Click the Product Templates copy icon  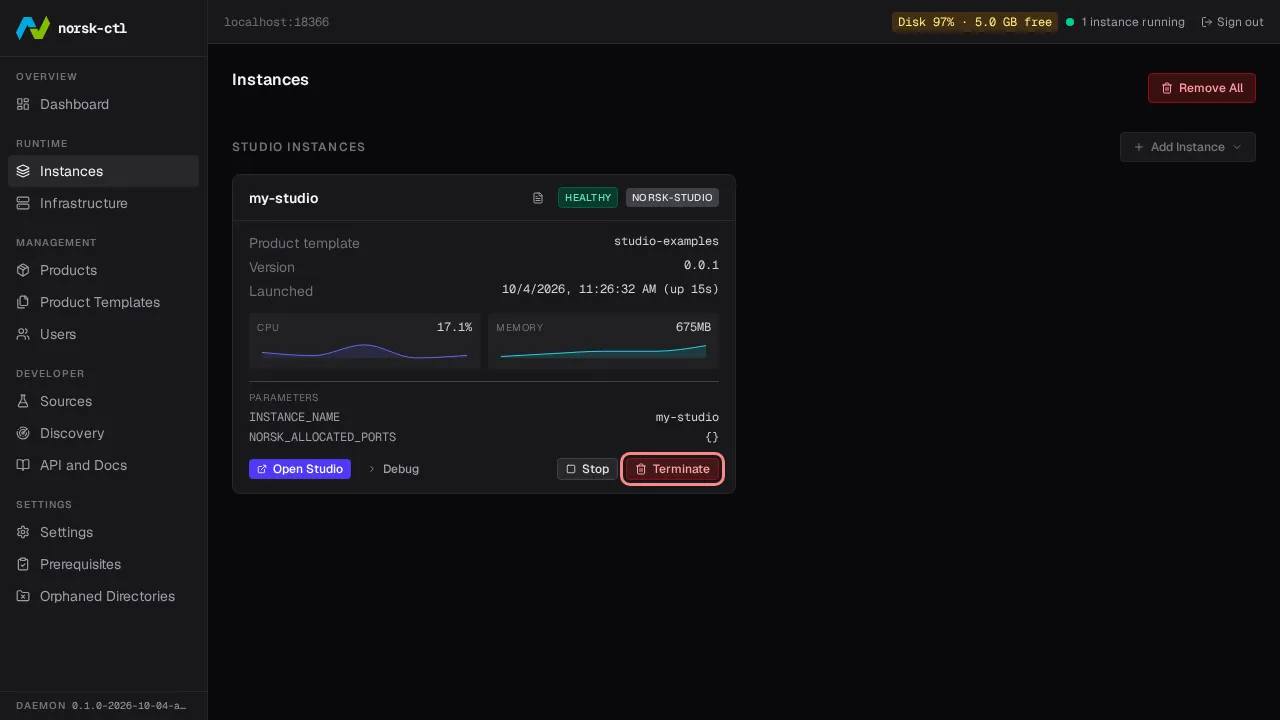coord(23,302)
